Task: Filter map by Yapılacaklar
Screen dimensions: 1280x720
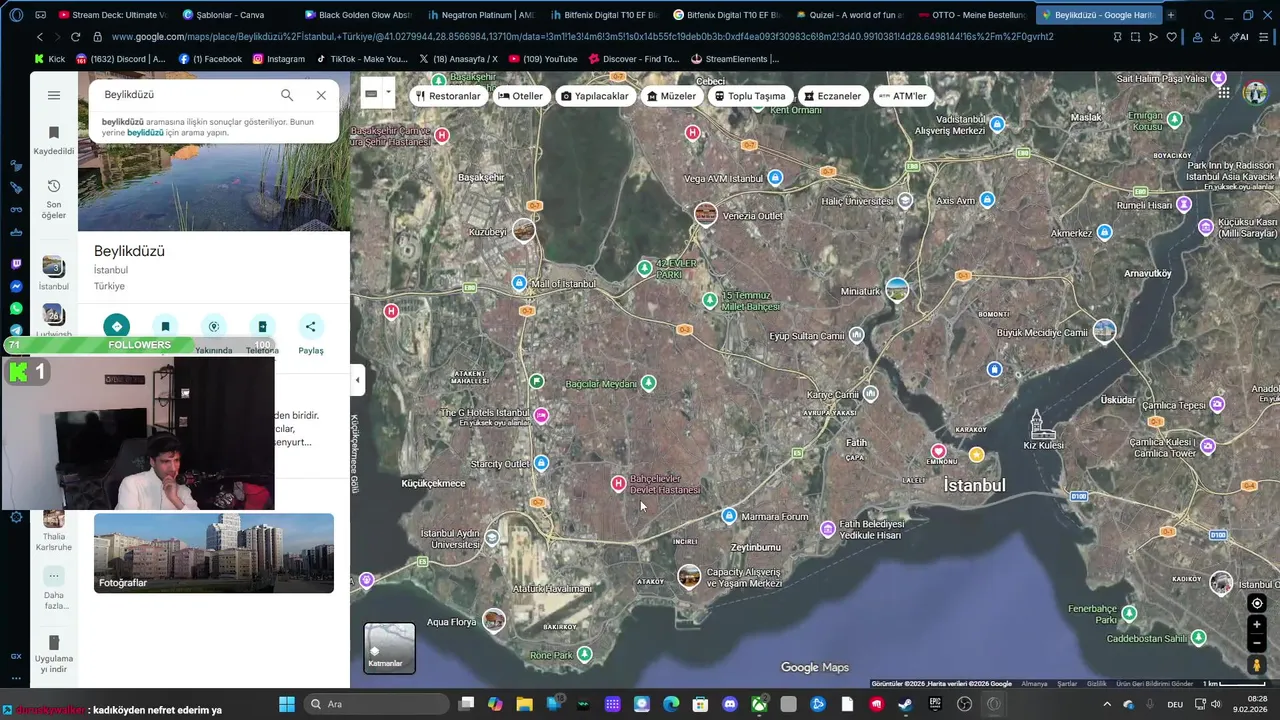Action: pos(595,96)
